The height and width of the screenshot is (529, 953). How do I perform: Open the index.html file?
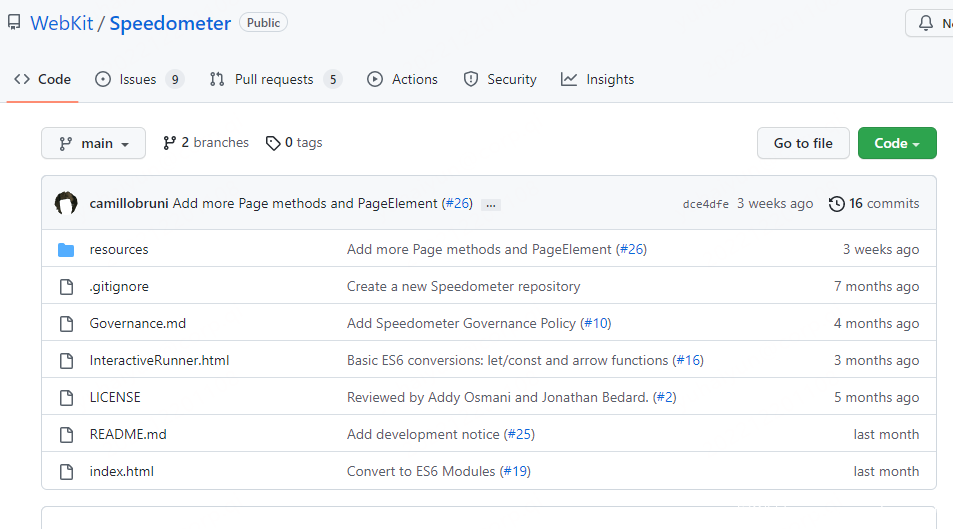point(122,471)
